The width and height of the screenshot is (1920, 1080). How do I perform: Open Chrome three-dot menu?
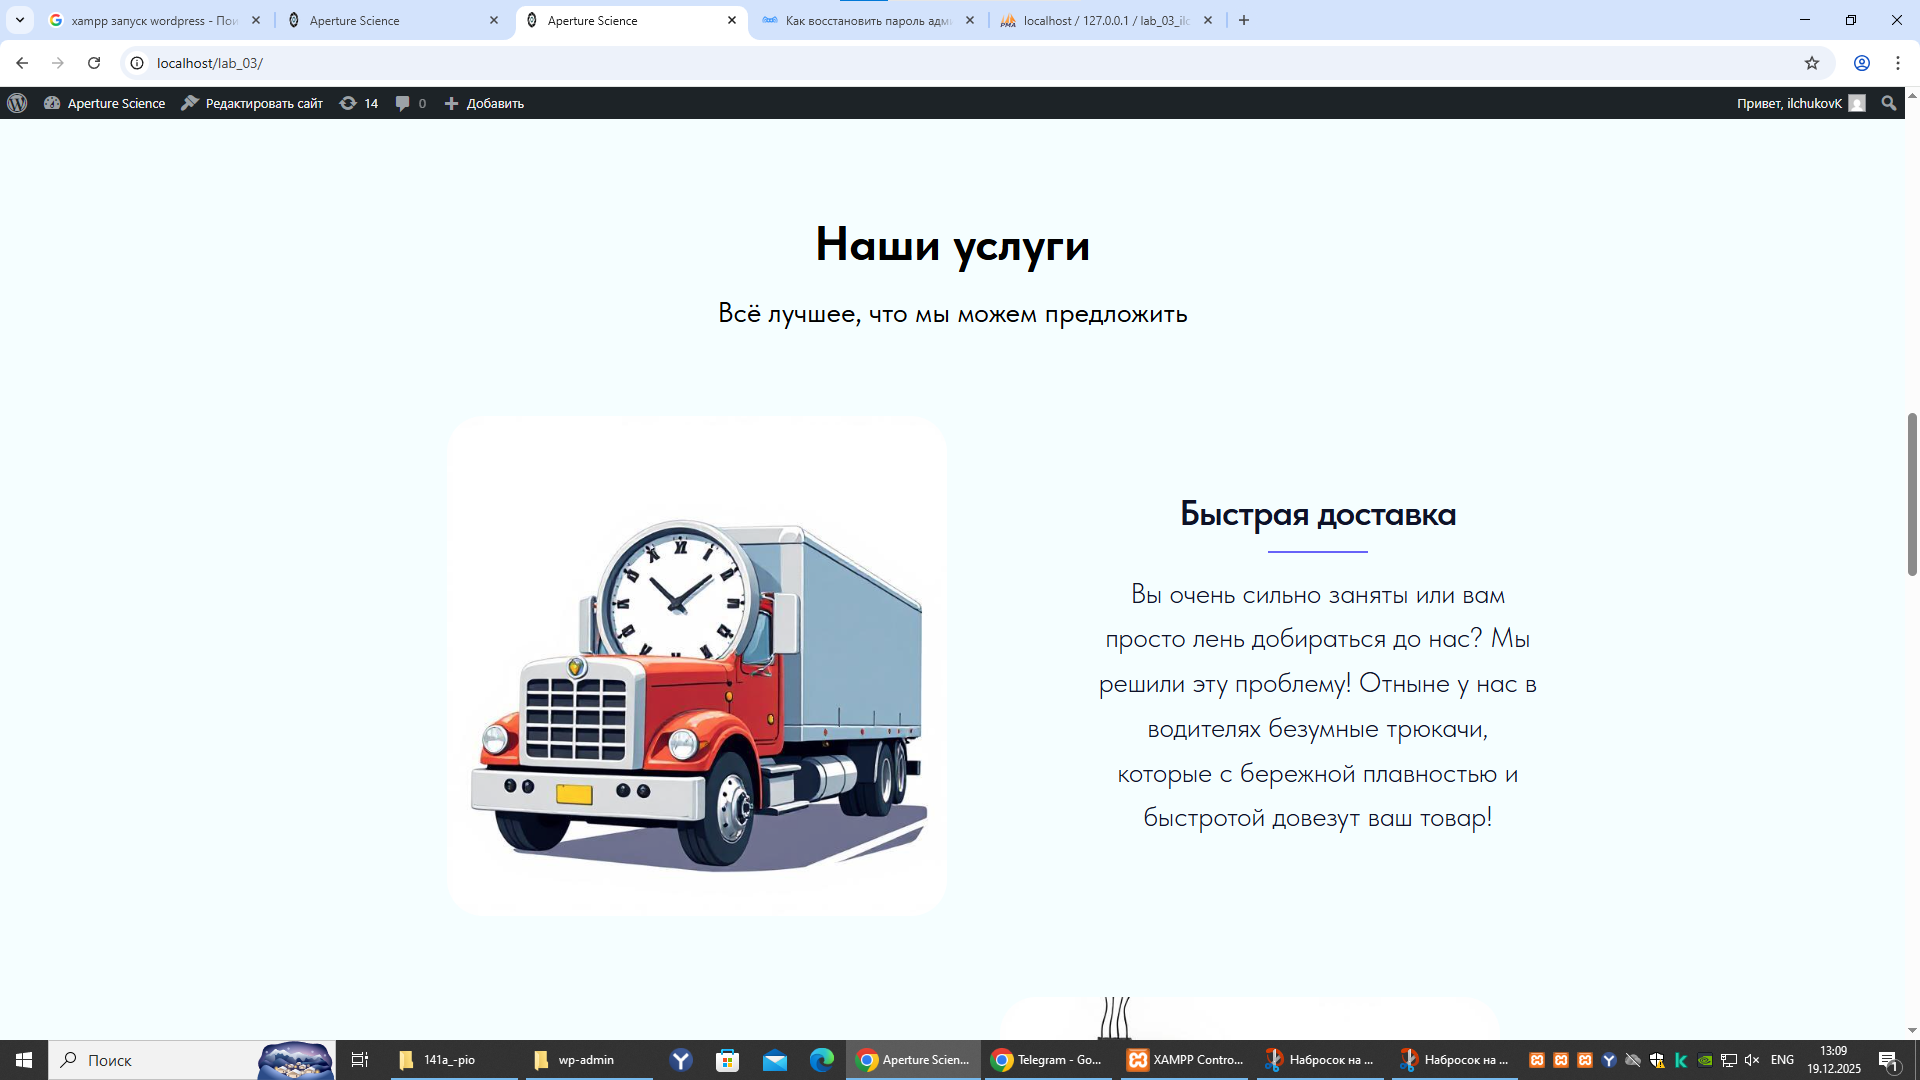(x=1897, y=63)
